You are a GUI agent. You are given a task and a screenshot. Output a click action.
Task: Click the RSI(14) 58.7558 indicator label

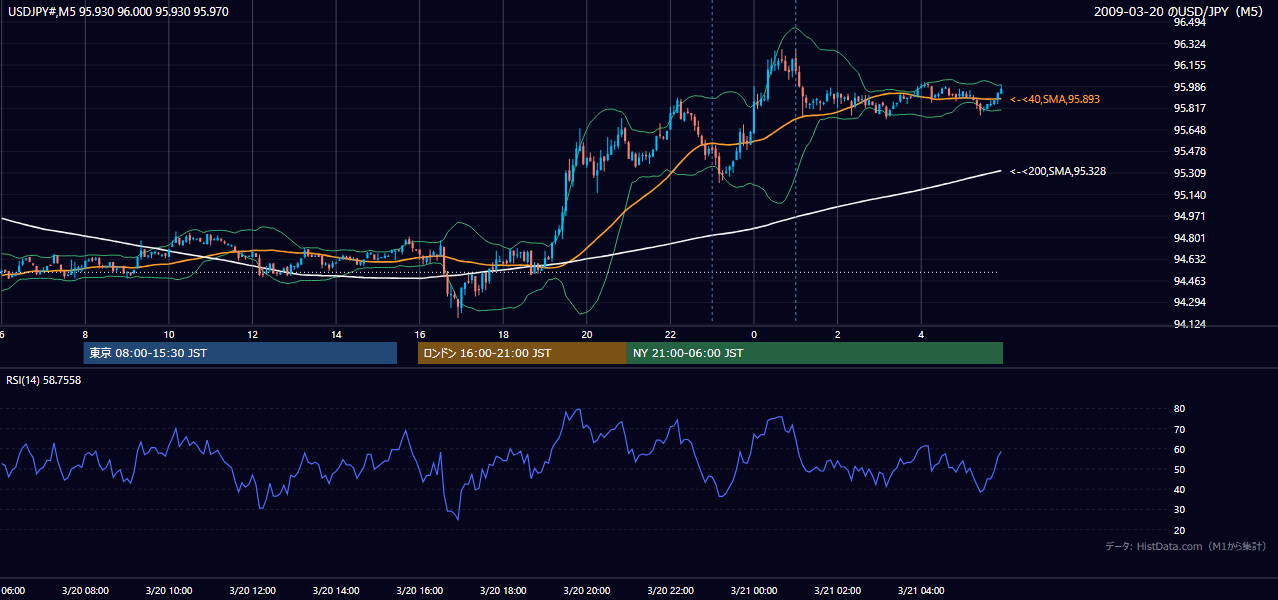[44, 380]
